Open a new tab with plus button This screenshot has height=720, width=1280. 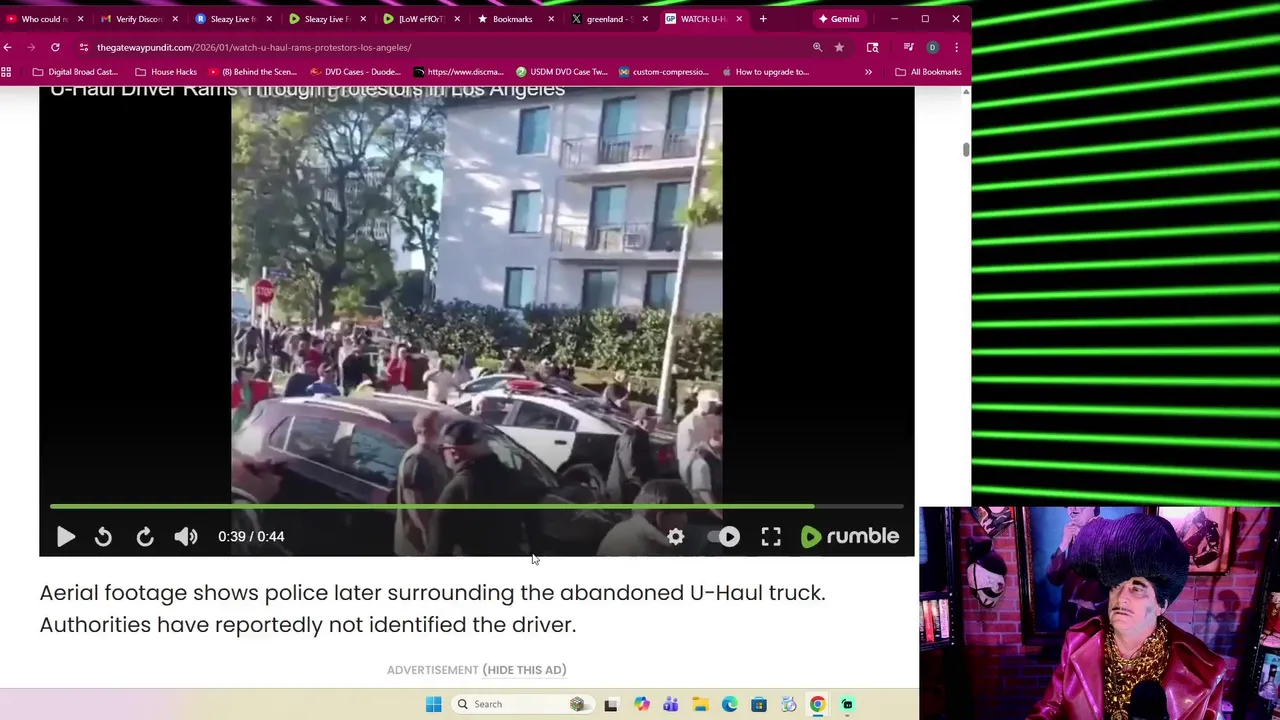point(763,19)
